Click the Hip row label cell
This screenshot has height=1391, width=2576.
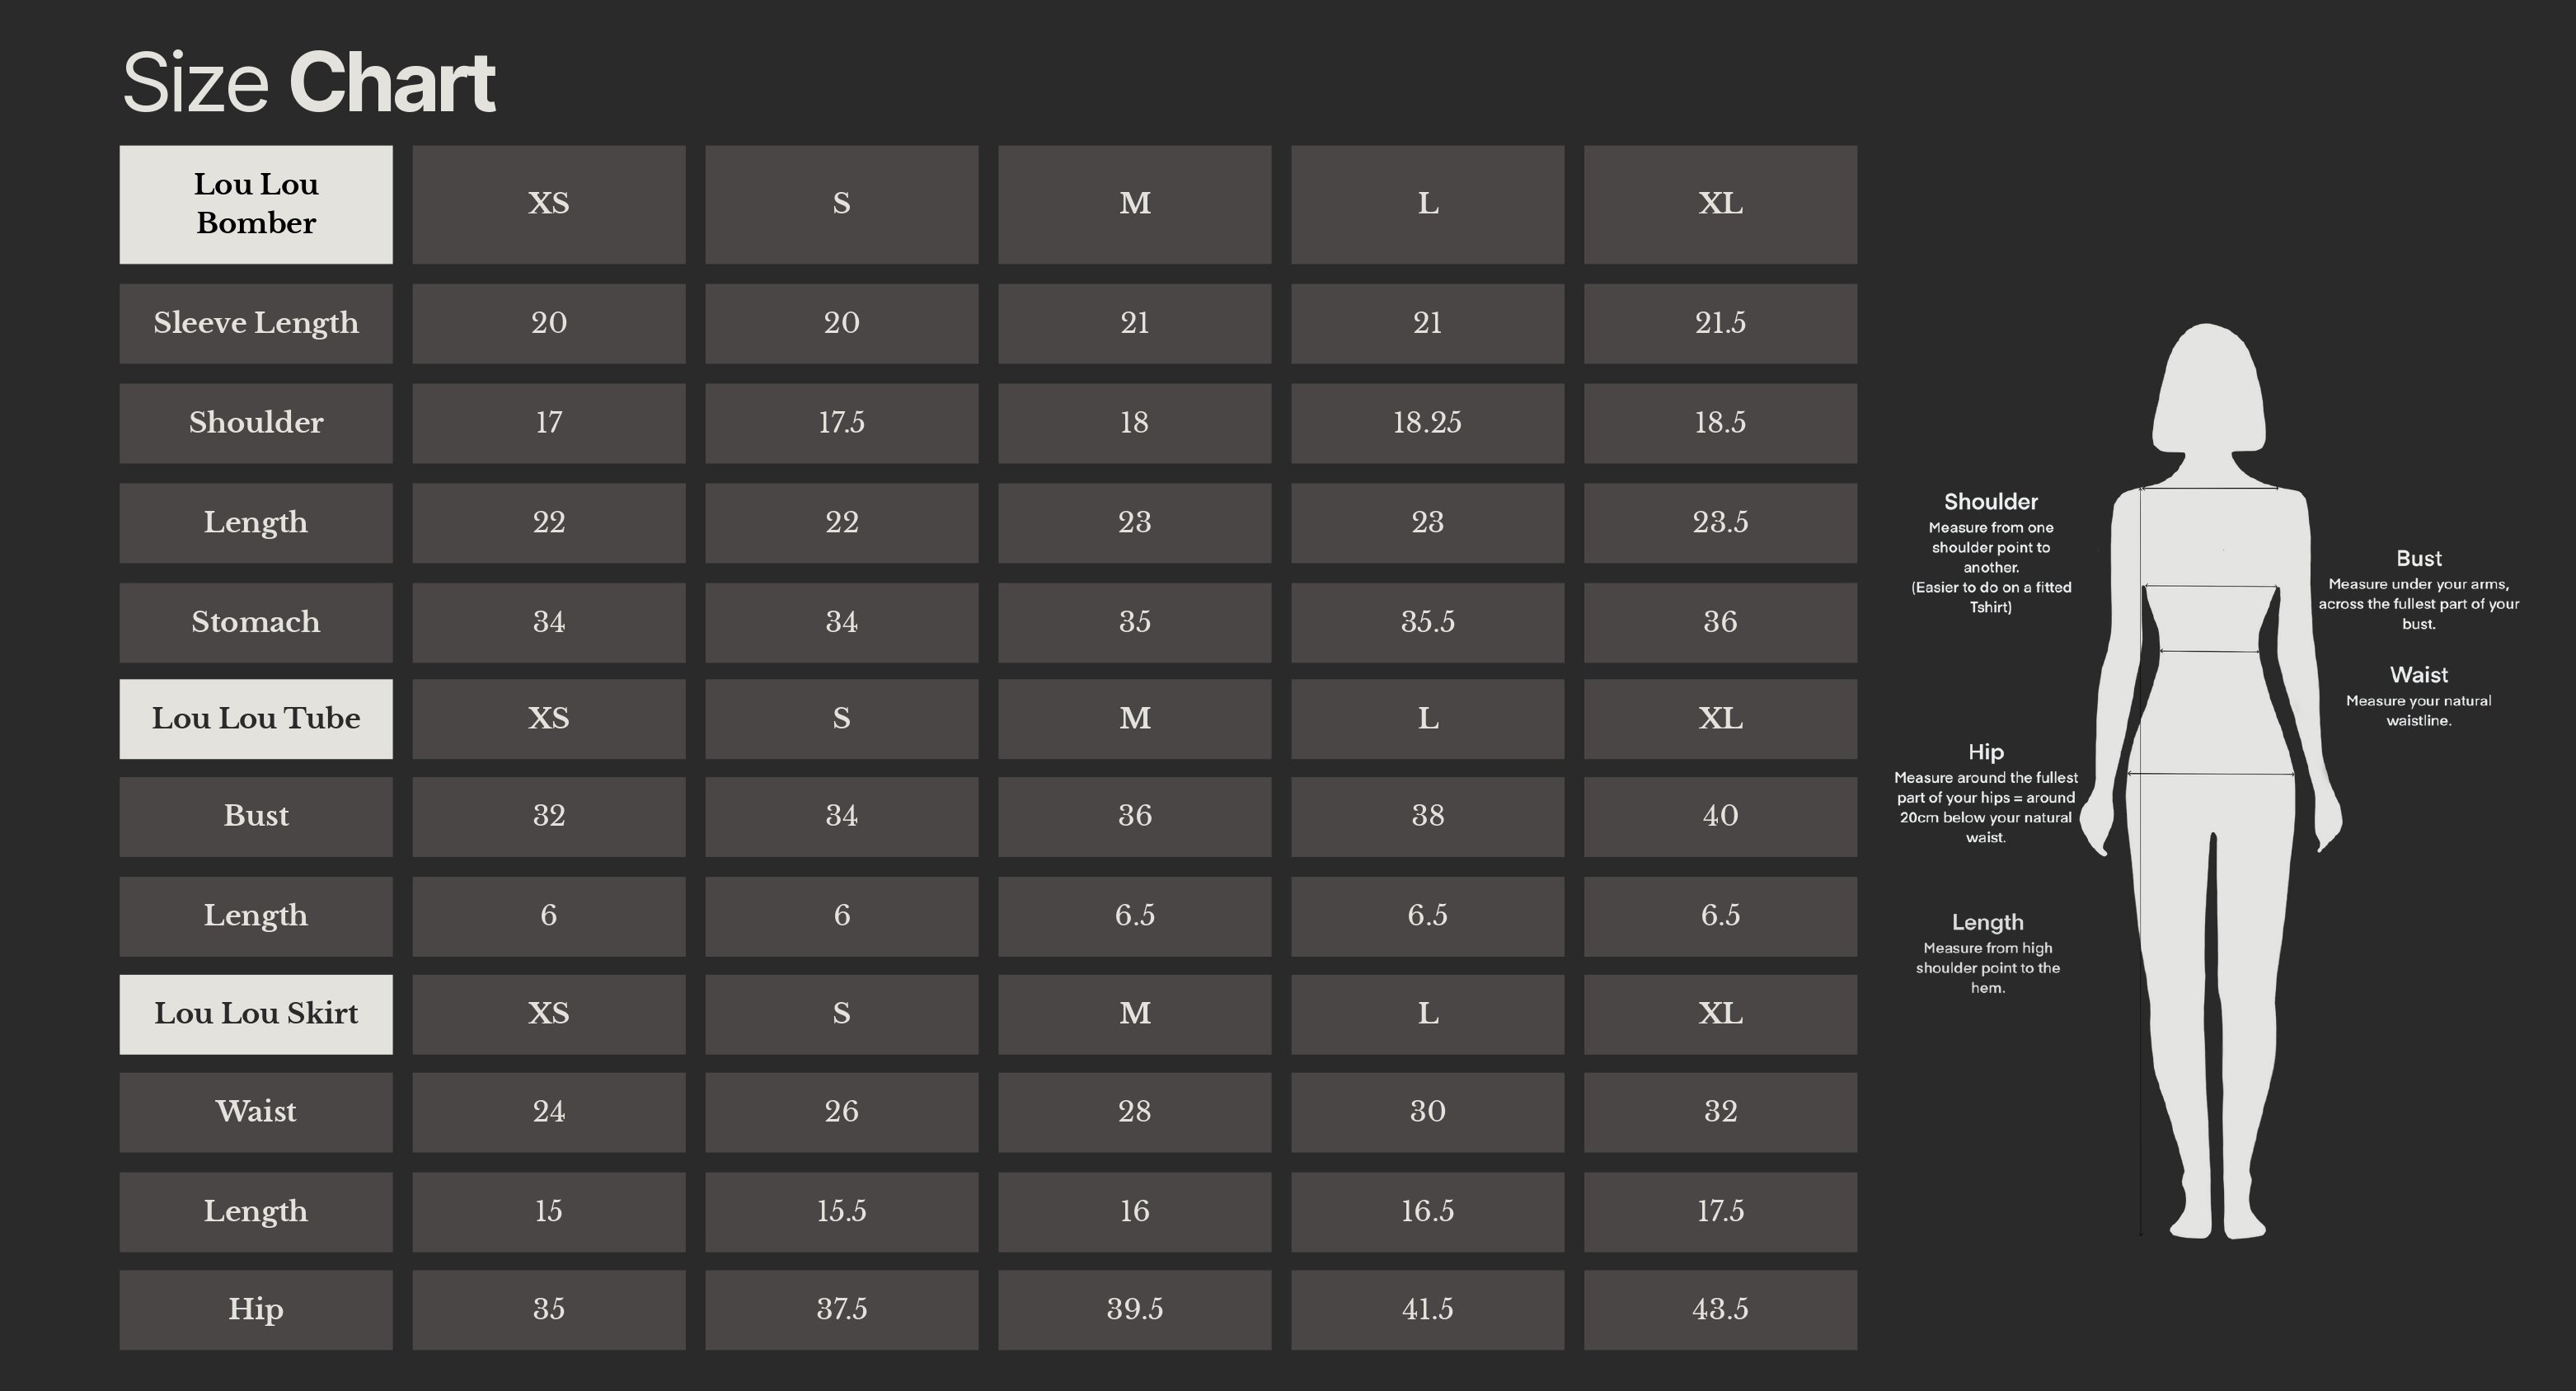256,1309
